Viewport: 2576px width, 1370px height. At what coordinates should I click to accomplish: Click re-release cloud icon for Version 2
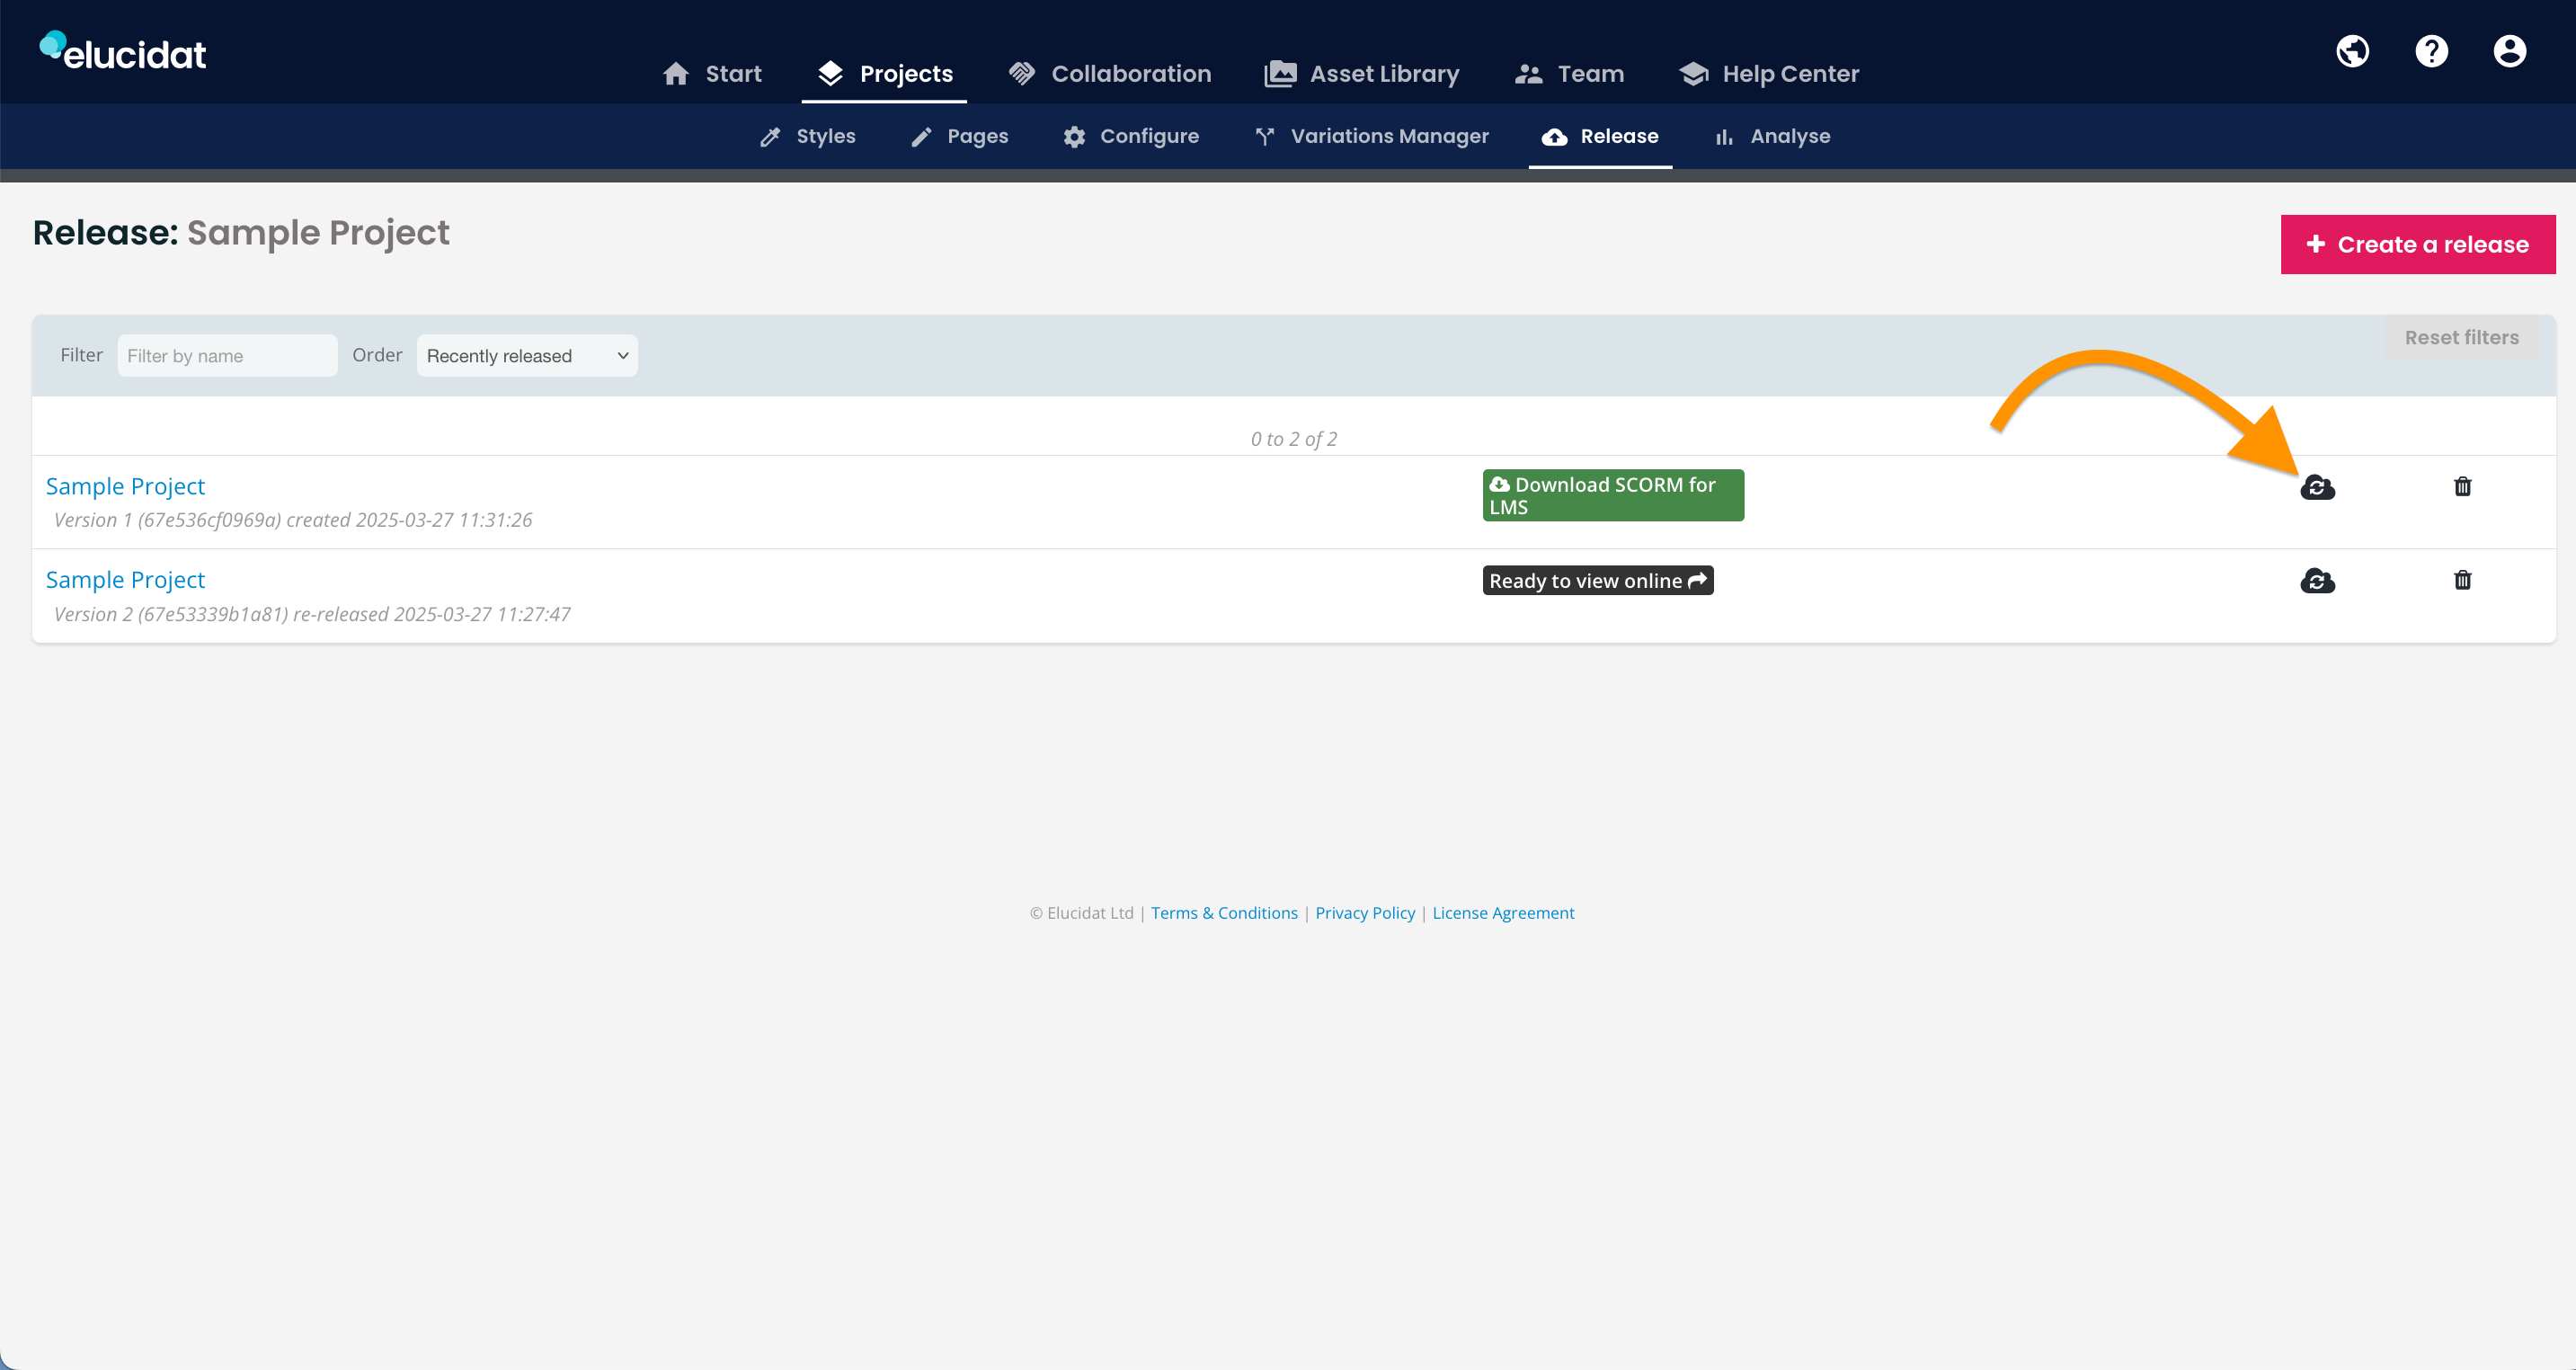click(2317, 580)
